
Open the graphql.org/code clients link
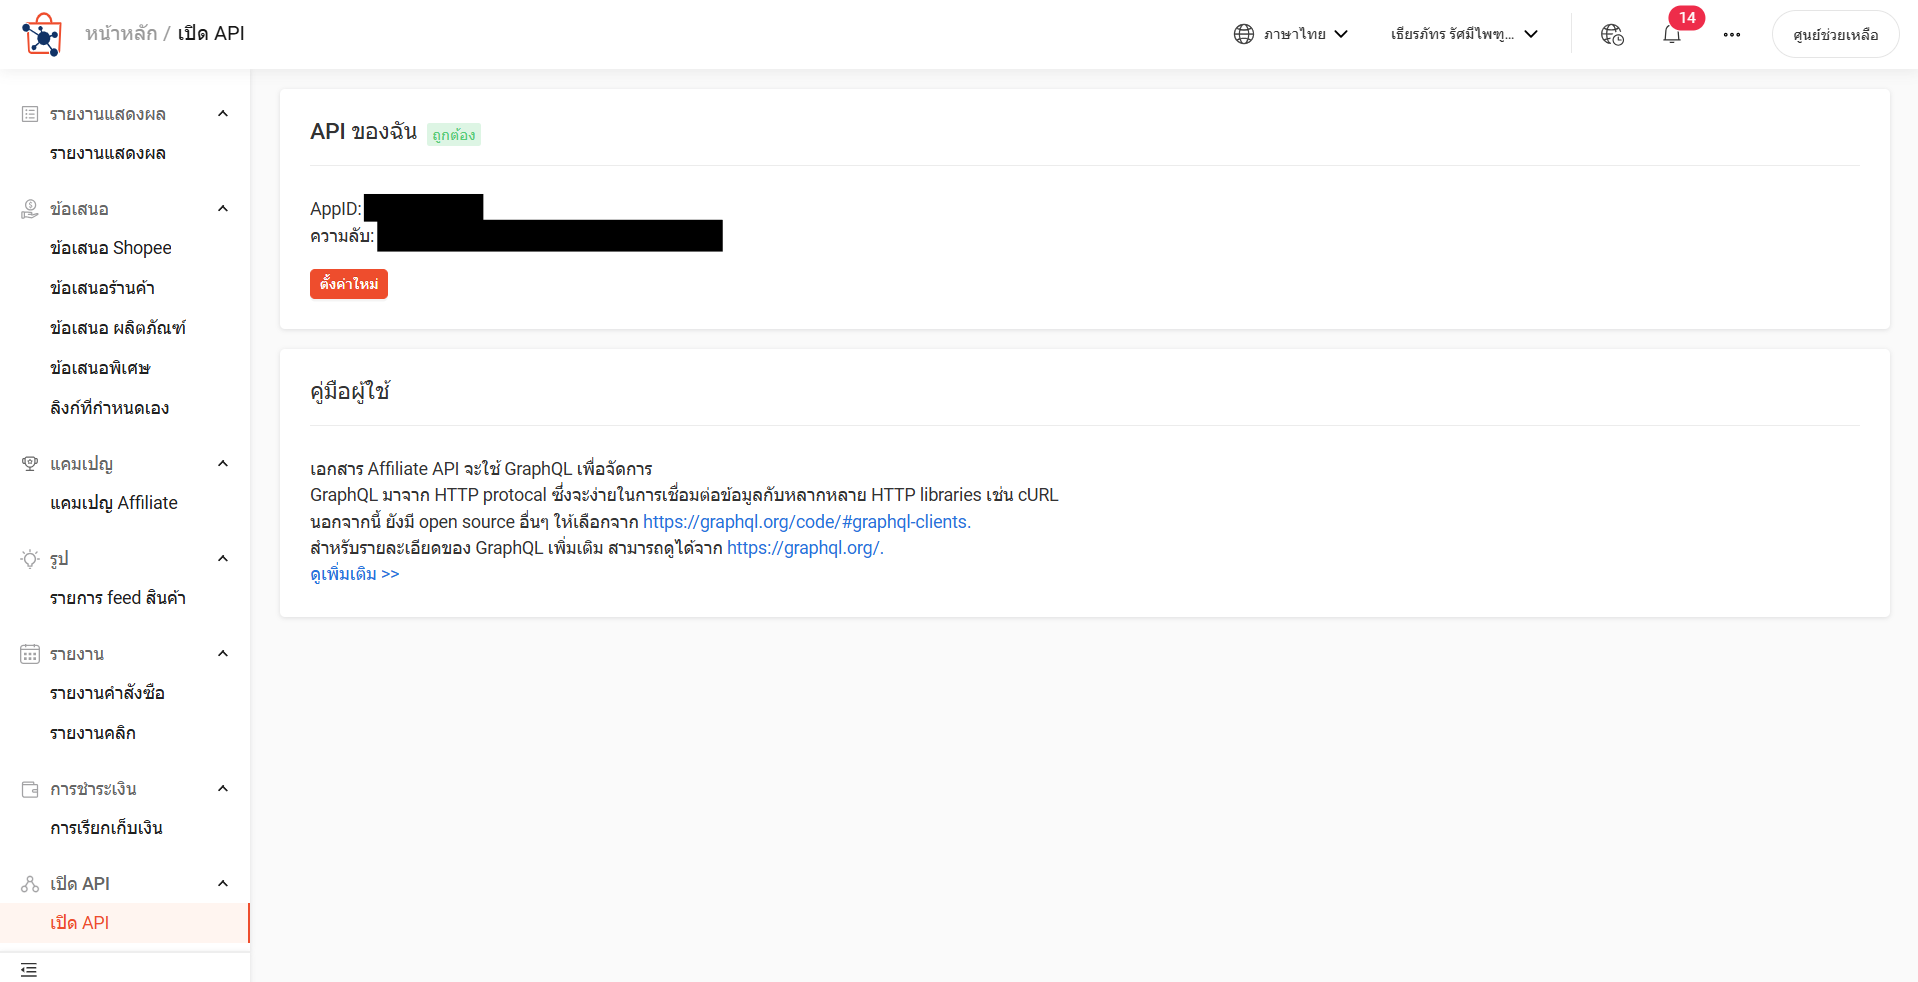point(806,522)
